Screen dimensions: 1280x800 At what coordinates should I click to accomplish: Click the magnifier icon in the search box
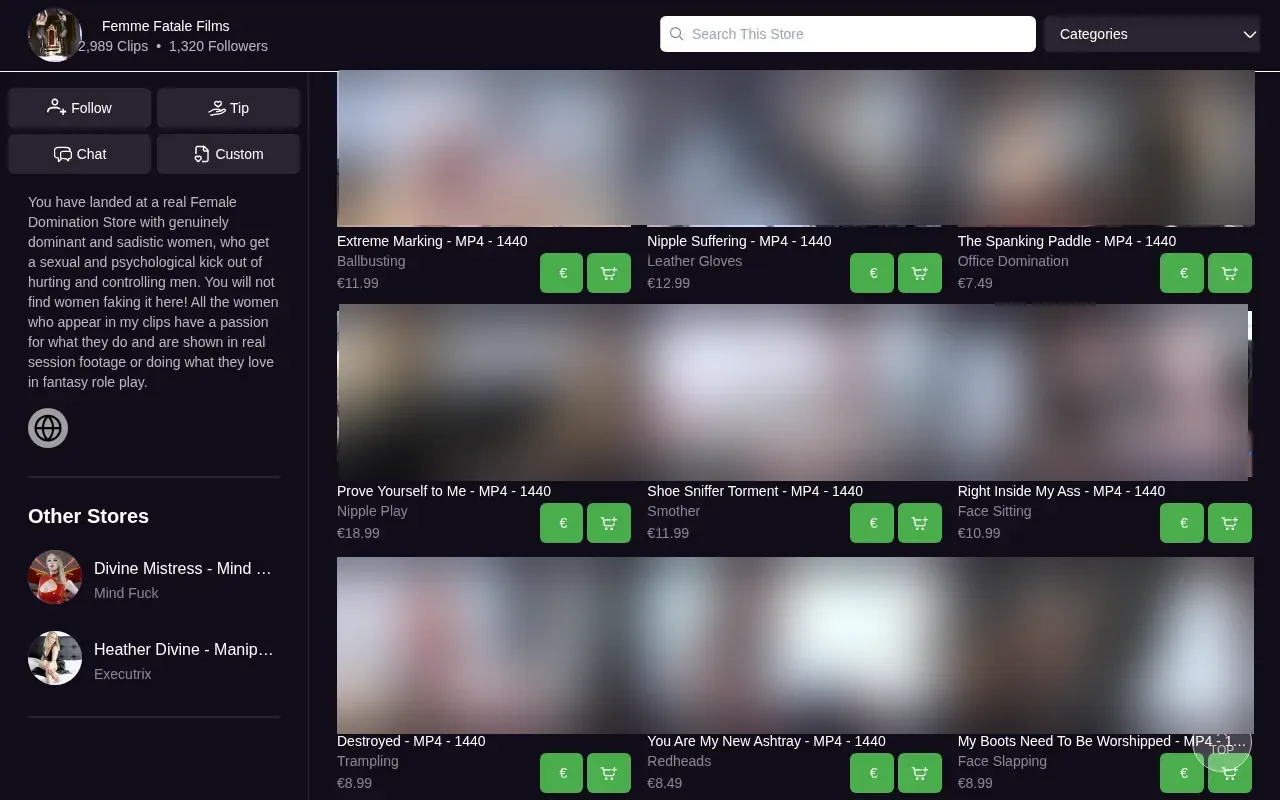coord(677,34)
